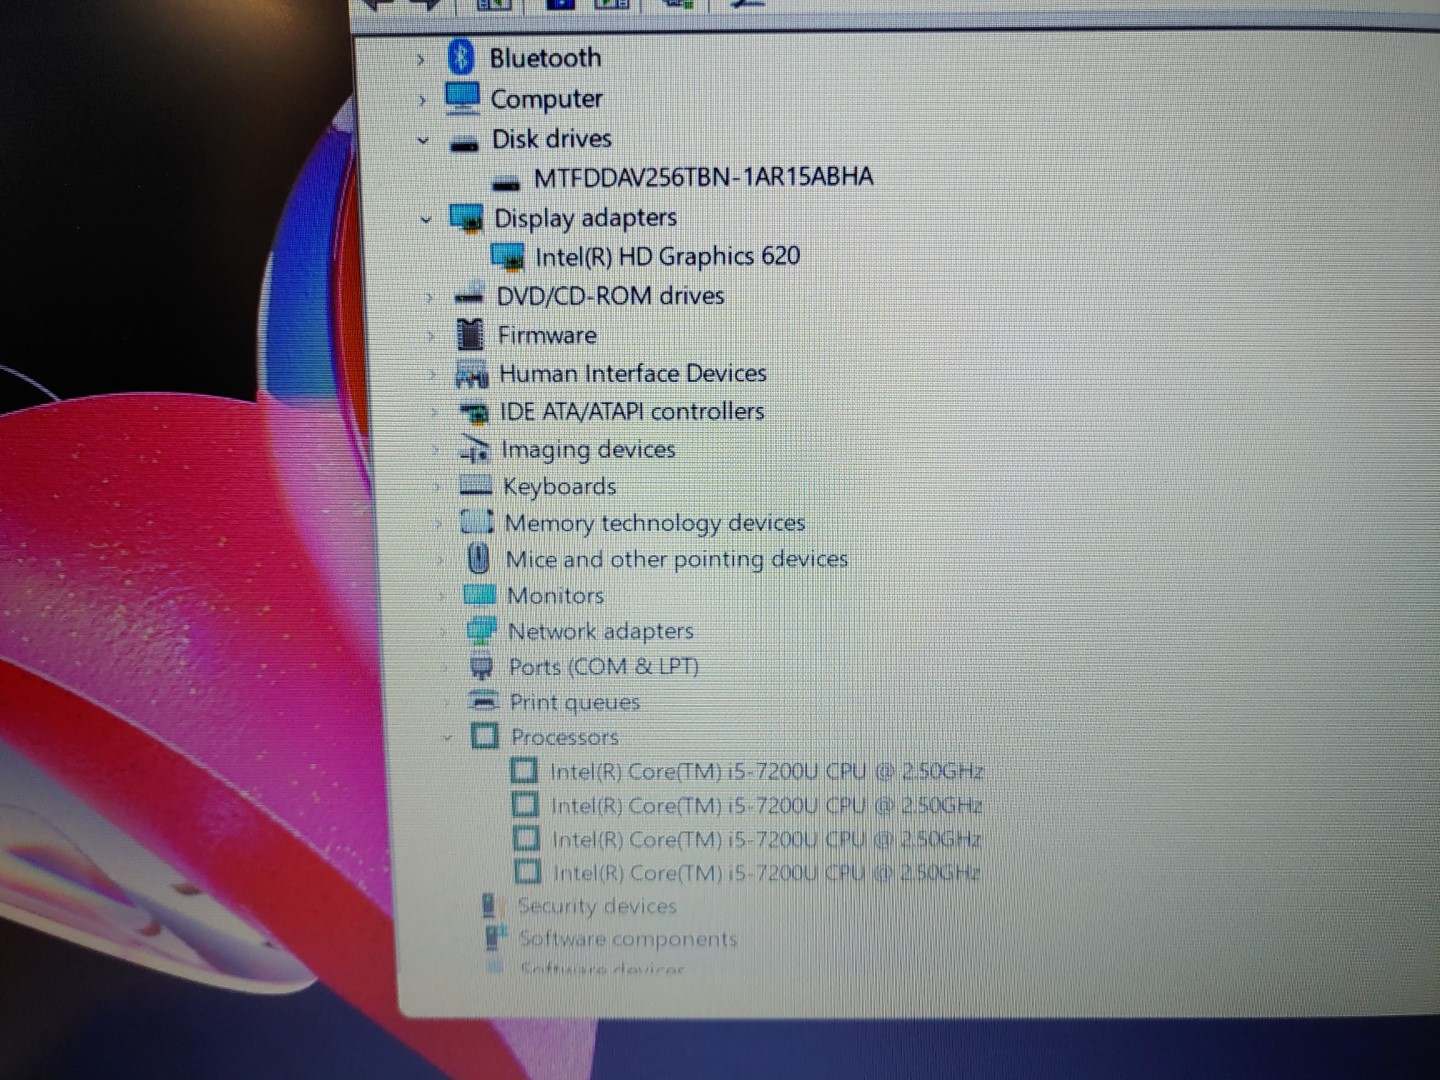Collapse the Disk drives node
Screen dimensions: 1440x1080
[x=423, y=141]
